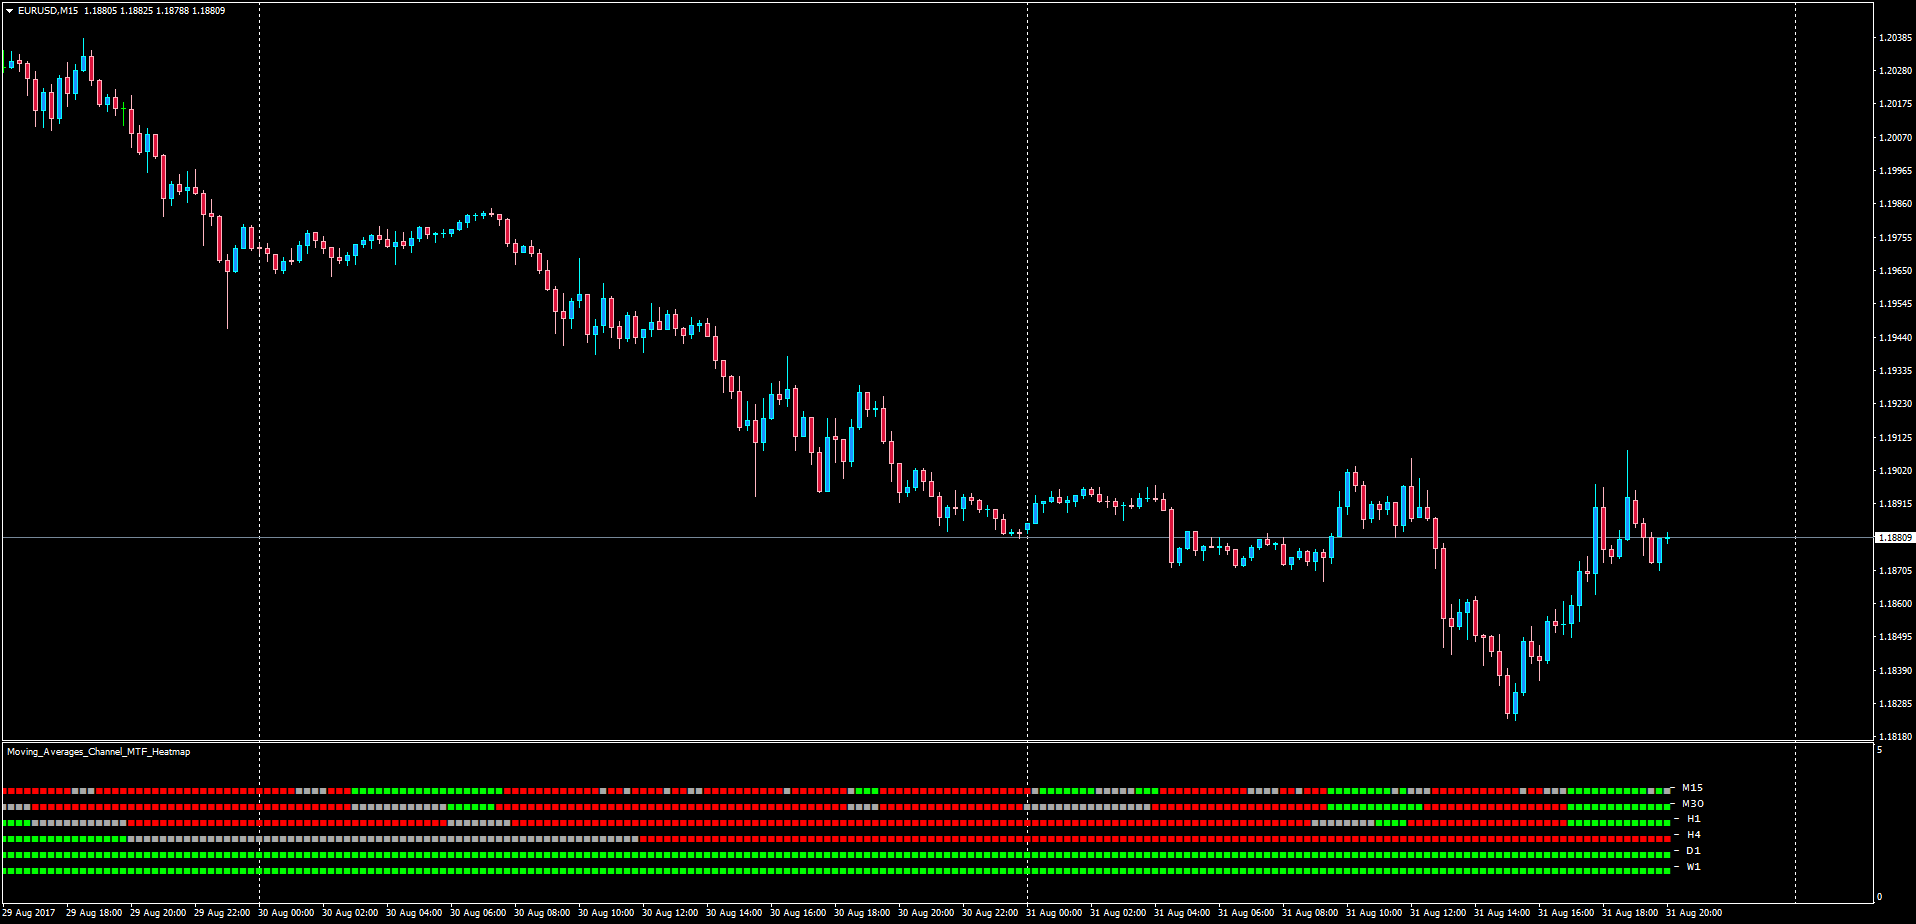
Task: Click the 30 Aug 04:00 time label
Action: (414, 913)
